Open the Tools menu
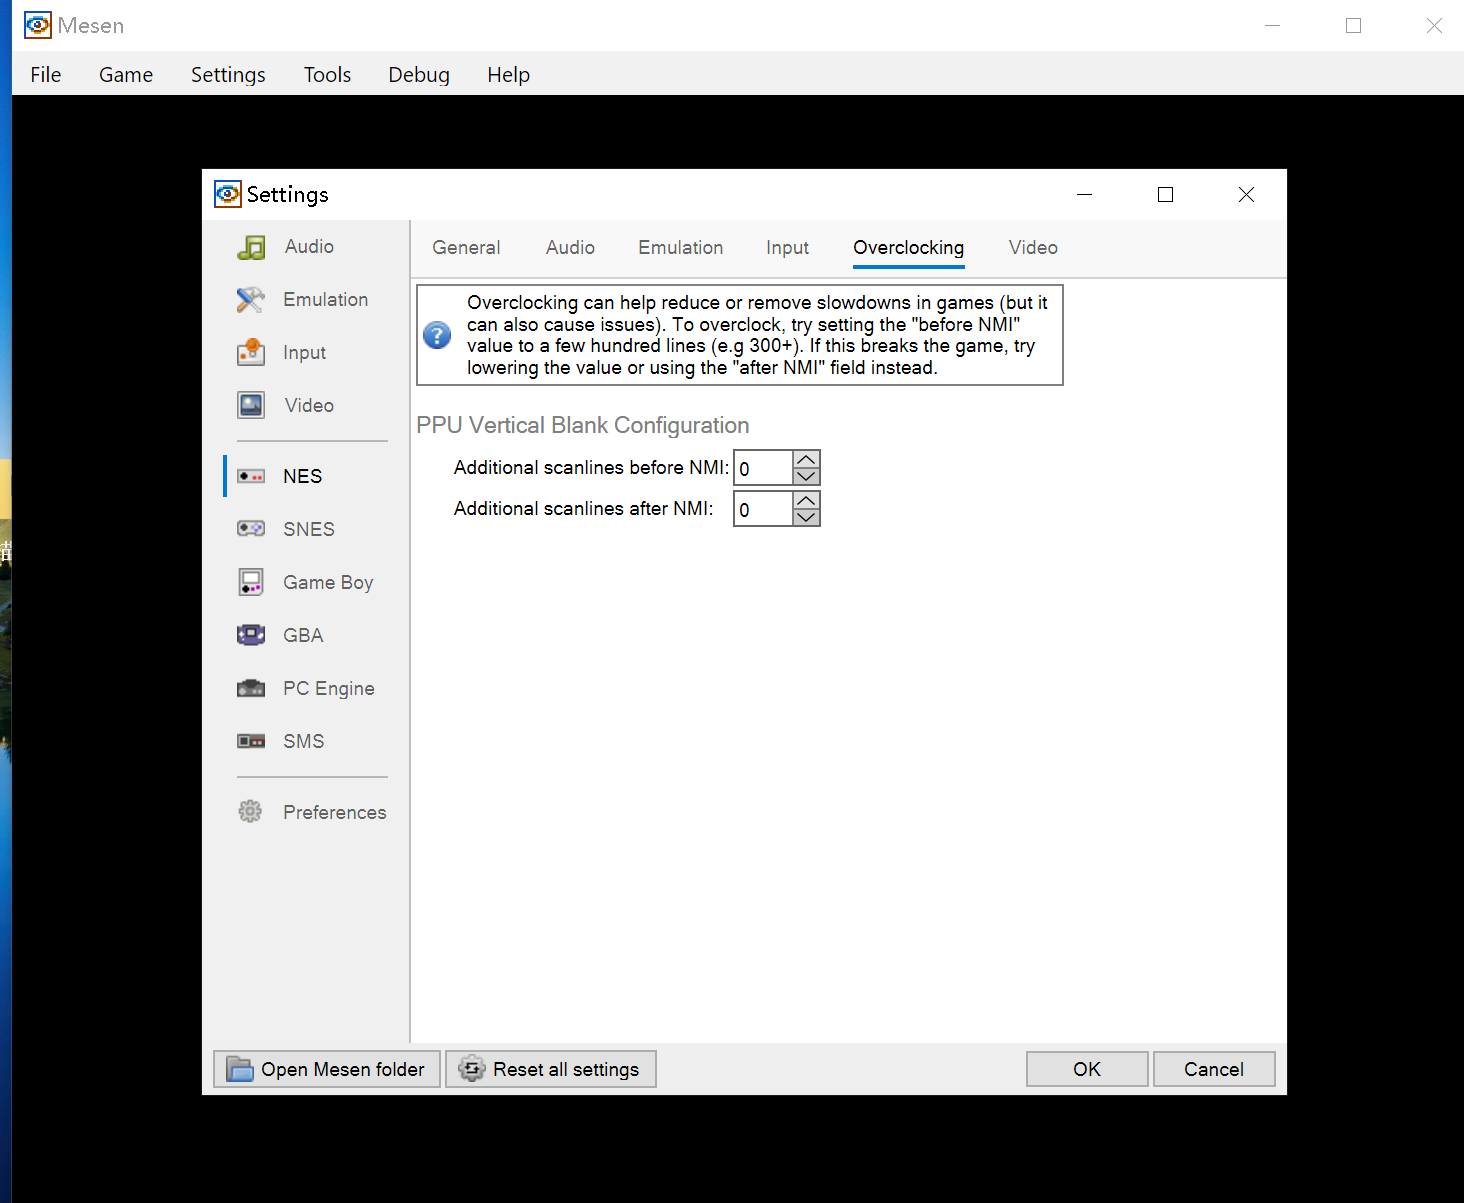Viewport: 1464px width, 1203px height. tap(327, 75)
